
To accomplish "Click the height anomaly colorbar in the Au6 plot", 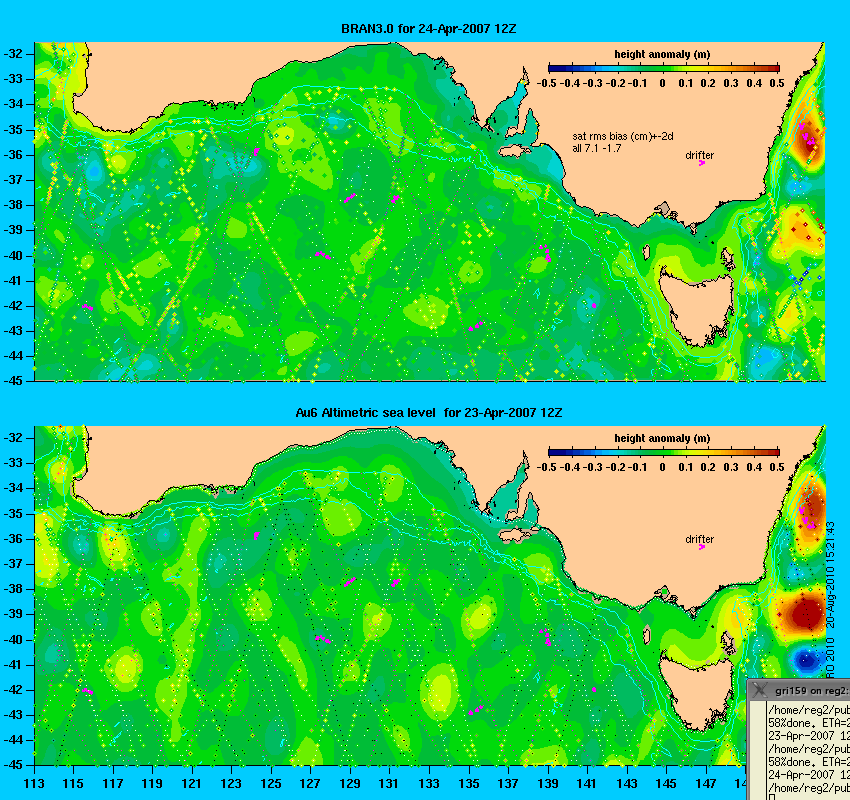I will (664, 452).
